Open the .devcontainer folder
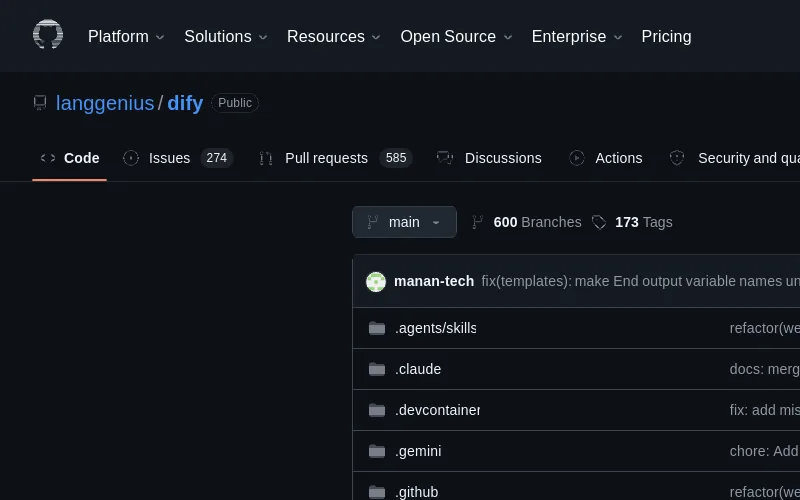The height and width of the screenshot is (500, 800). (437, 410)
